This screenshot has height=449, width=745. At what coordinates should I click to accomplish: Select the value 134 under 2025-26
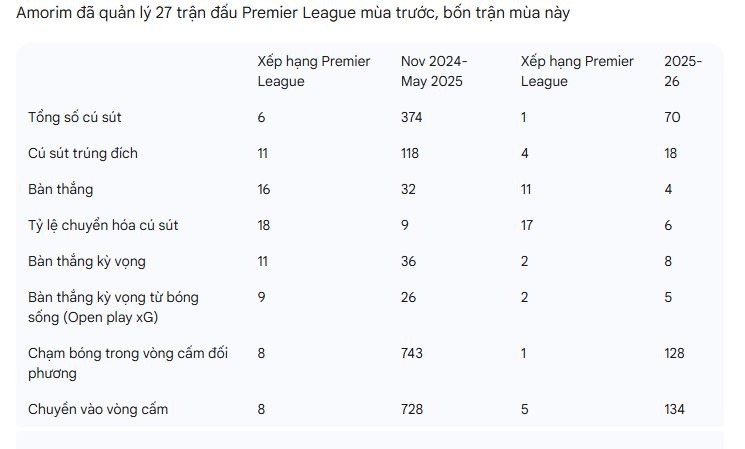tap(674, 410)
